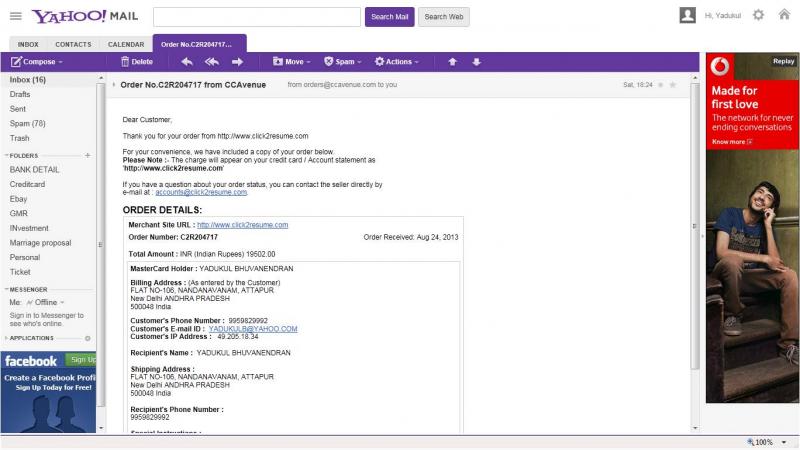
Task: Open Applications settings gear
Action: point(87,338)
